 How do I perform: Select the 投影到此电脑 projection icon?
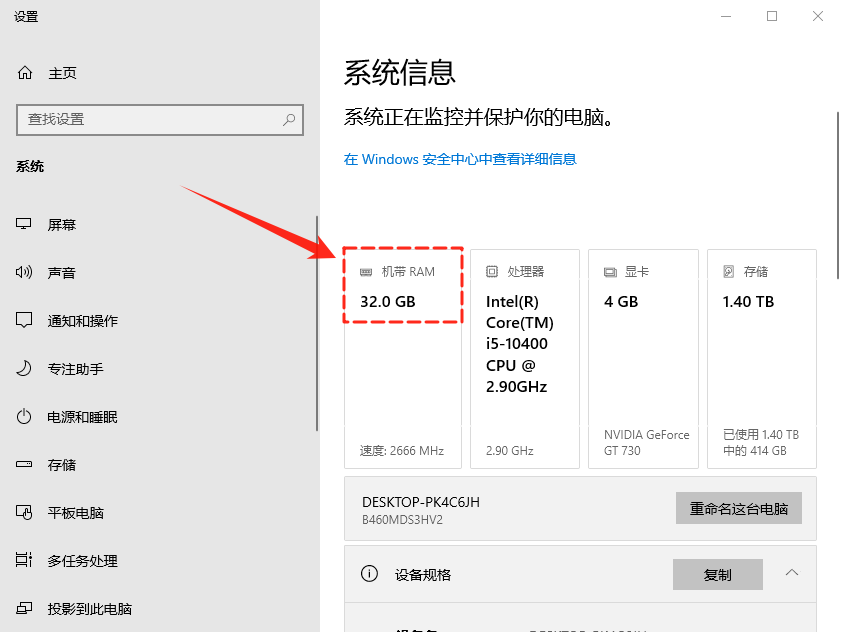tap(23, 608)
